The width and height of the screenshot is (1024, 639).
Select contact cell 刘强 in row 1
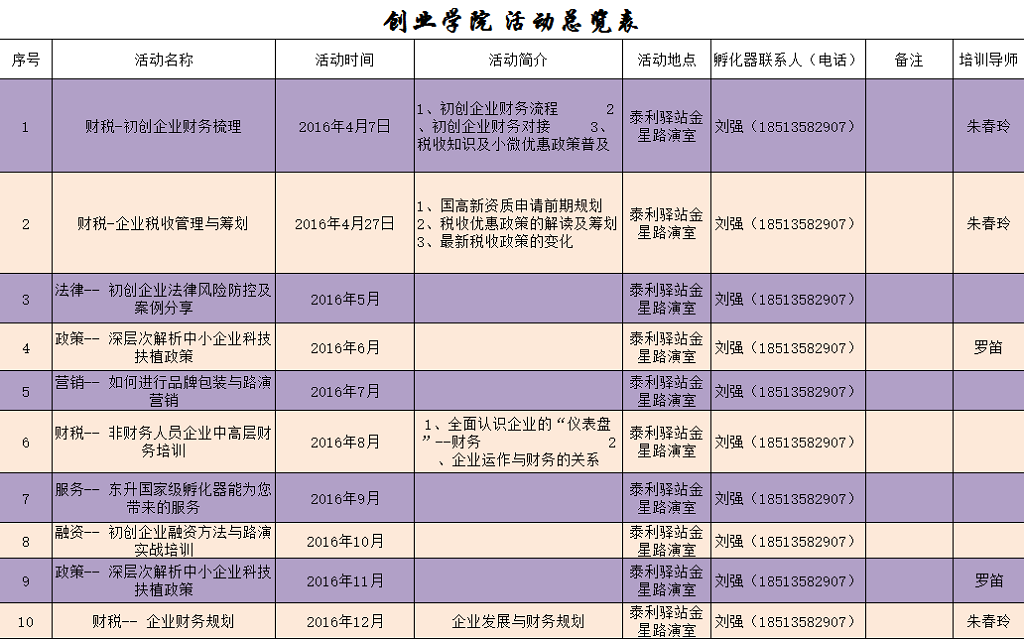point(788,126)
